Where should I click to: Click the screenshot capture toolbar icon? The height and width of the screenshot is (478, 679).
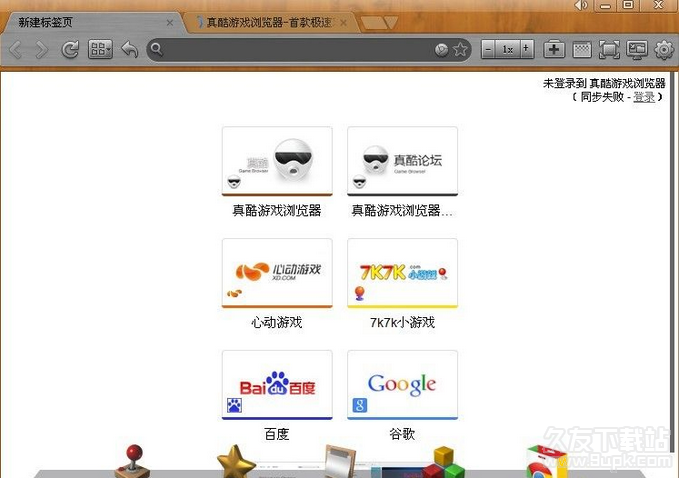582,49
